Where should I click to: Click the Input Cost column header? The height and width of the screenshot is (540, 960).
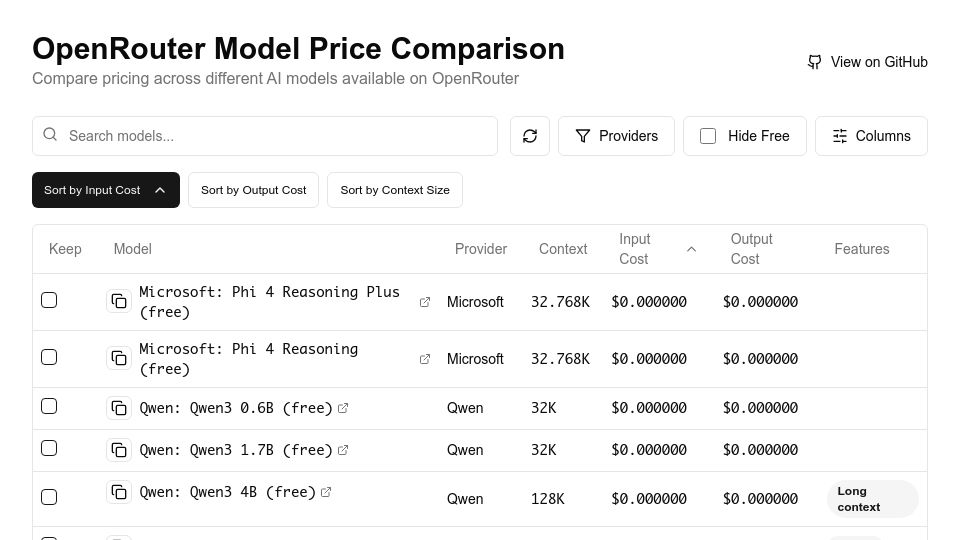point(634,249)
